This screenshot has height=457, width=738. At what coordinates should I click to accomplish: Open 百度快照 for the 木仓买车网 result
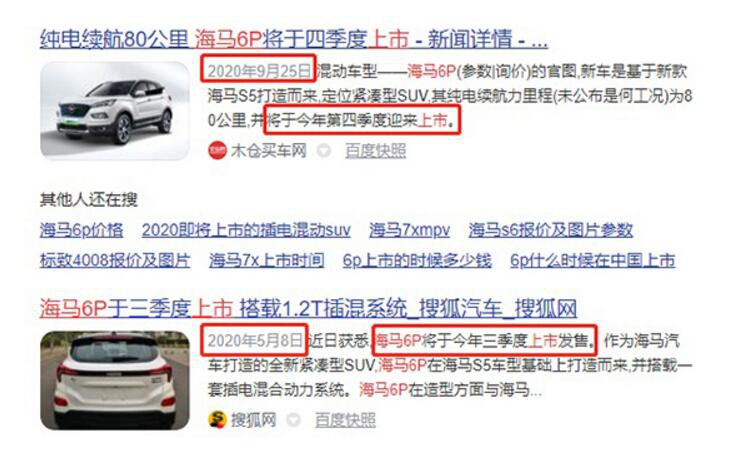click(376, 151)
